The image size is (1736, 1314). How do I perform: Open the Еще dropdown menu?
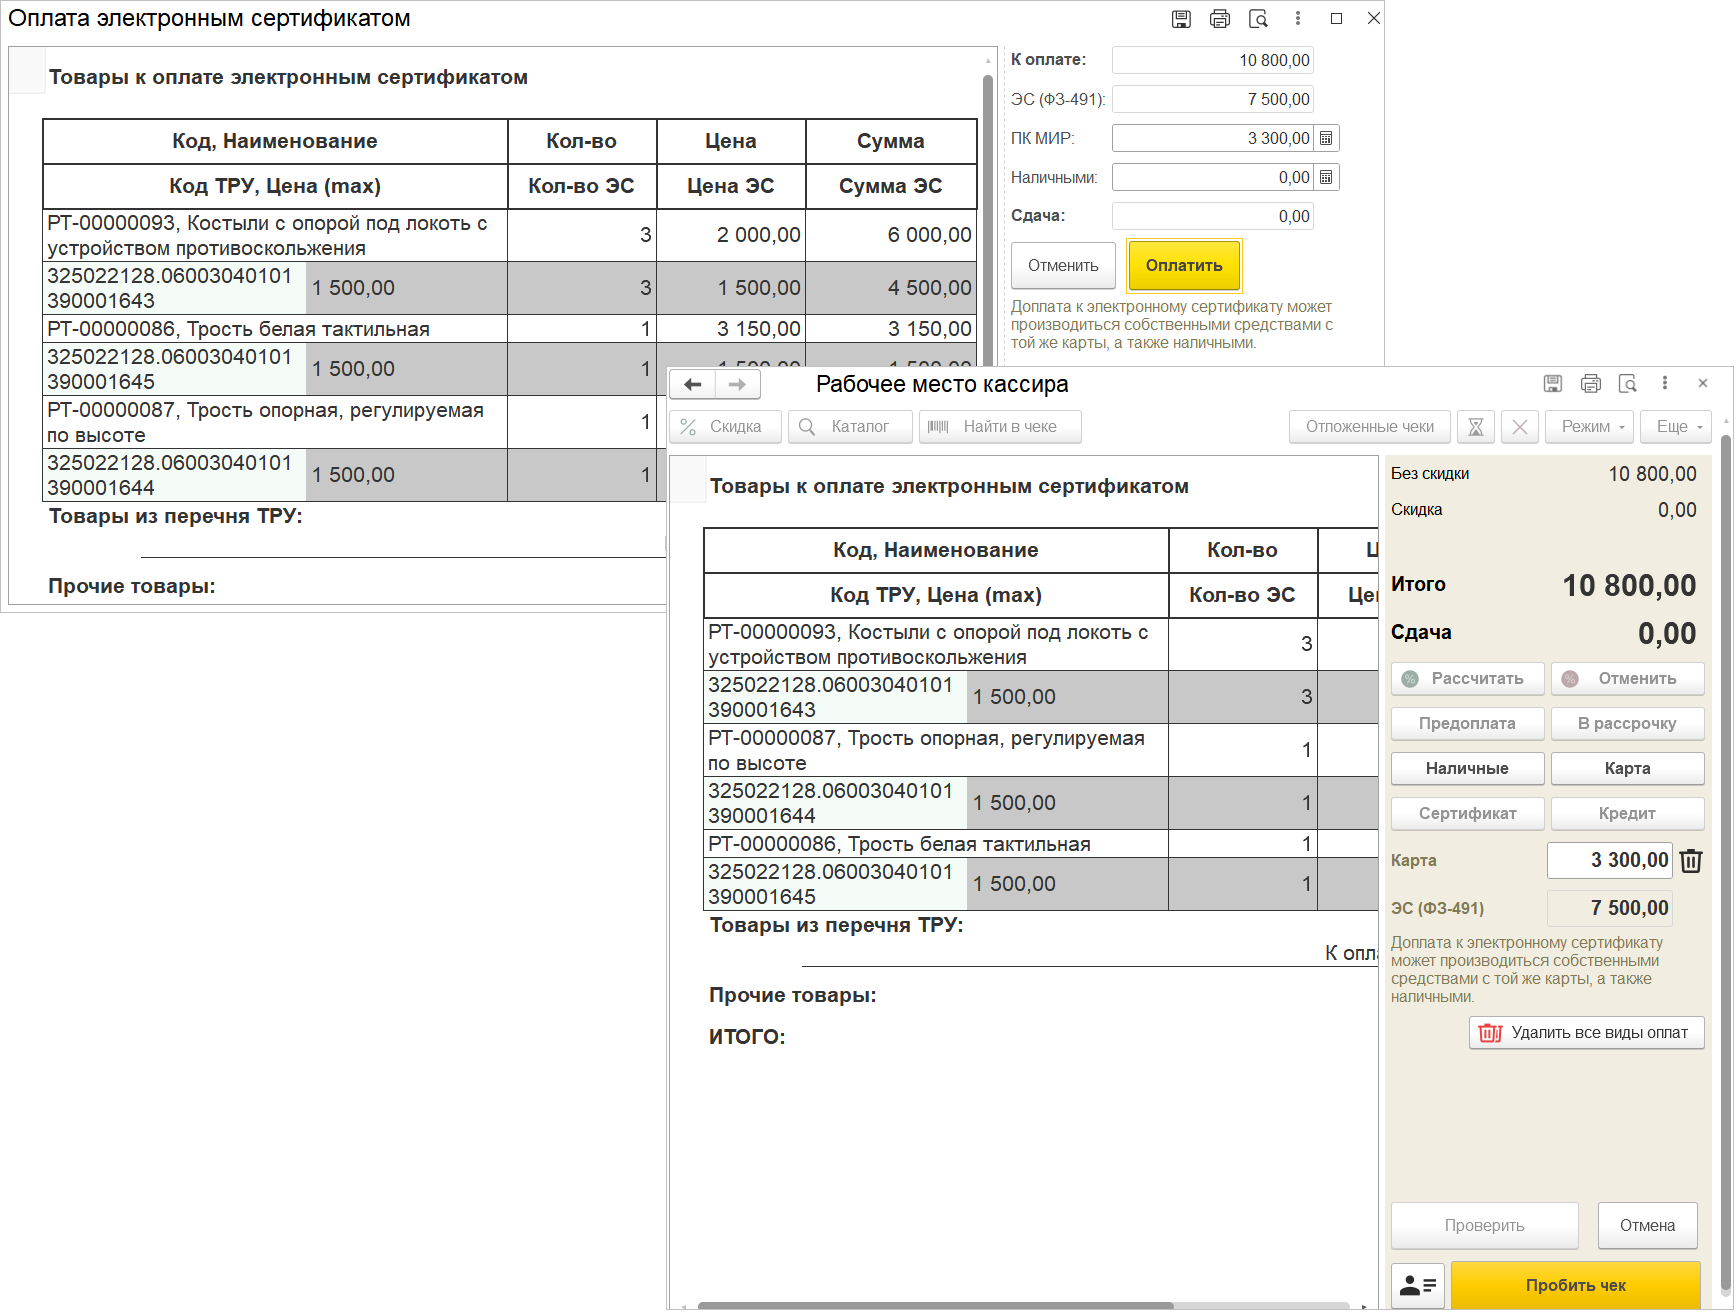point(1678,427)
